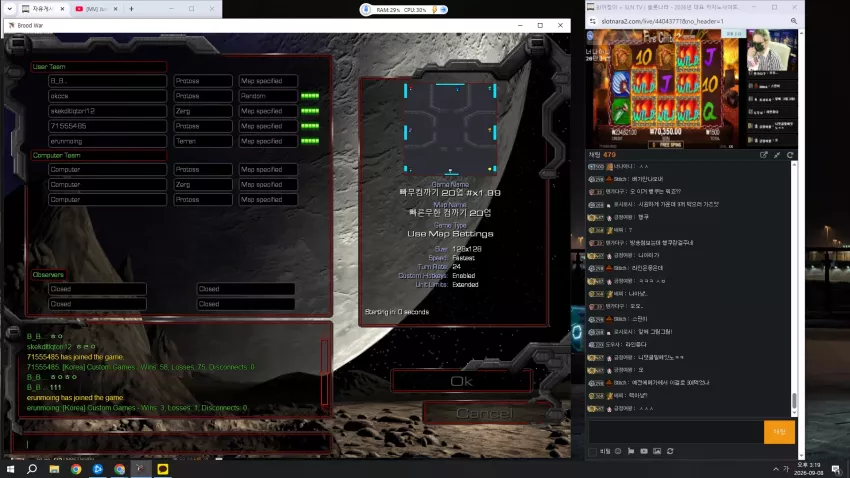Open the yellow KakaoTalk taskbar icon
The height and width of the screenshot is (478, 850).
point(163,469)
